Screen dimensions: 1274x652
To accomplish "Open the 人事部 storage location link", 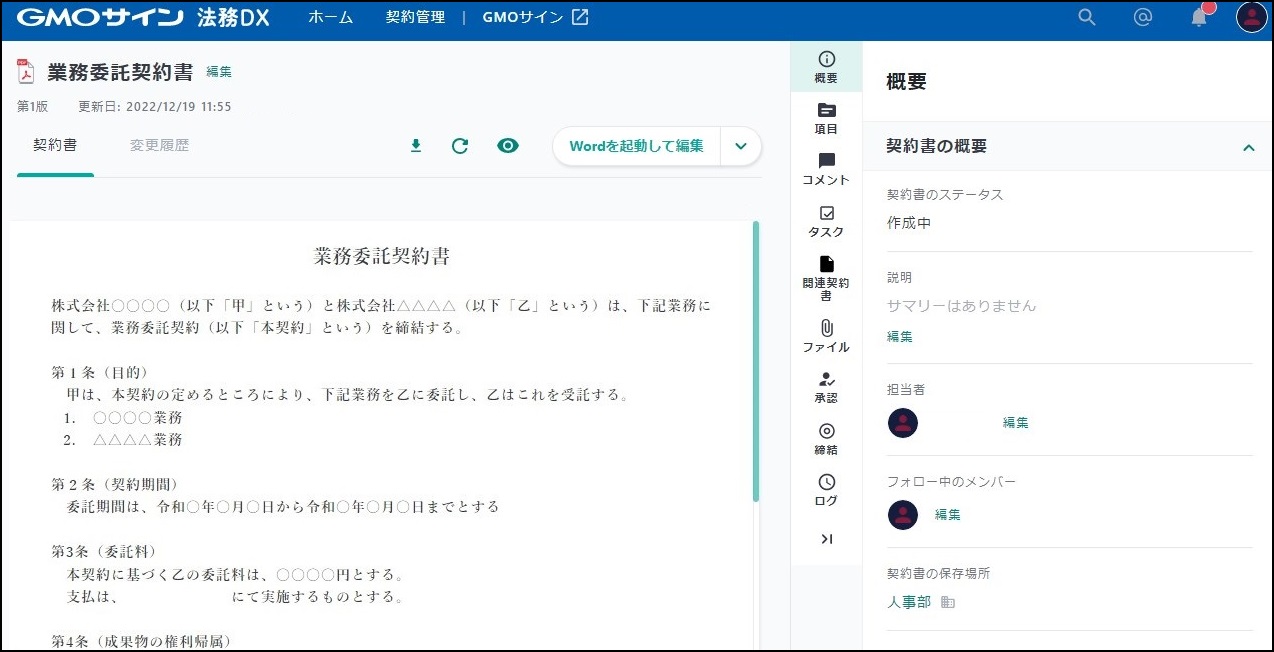I will click(909, 602).
